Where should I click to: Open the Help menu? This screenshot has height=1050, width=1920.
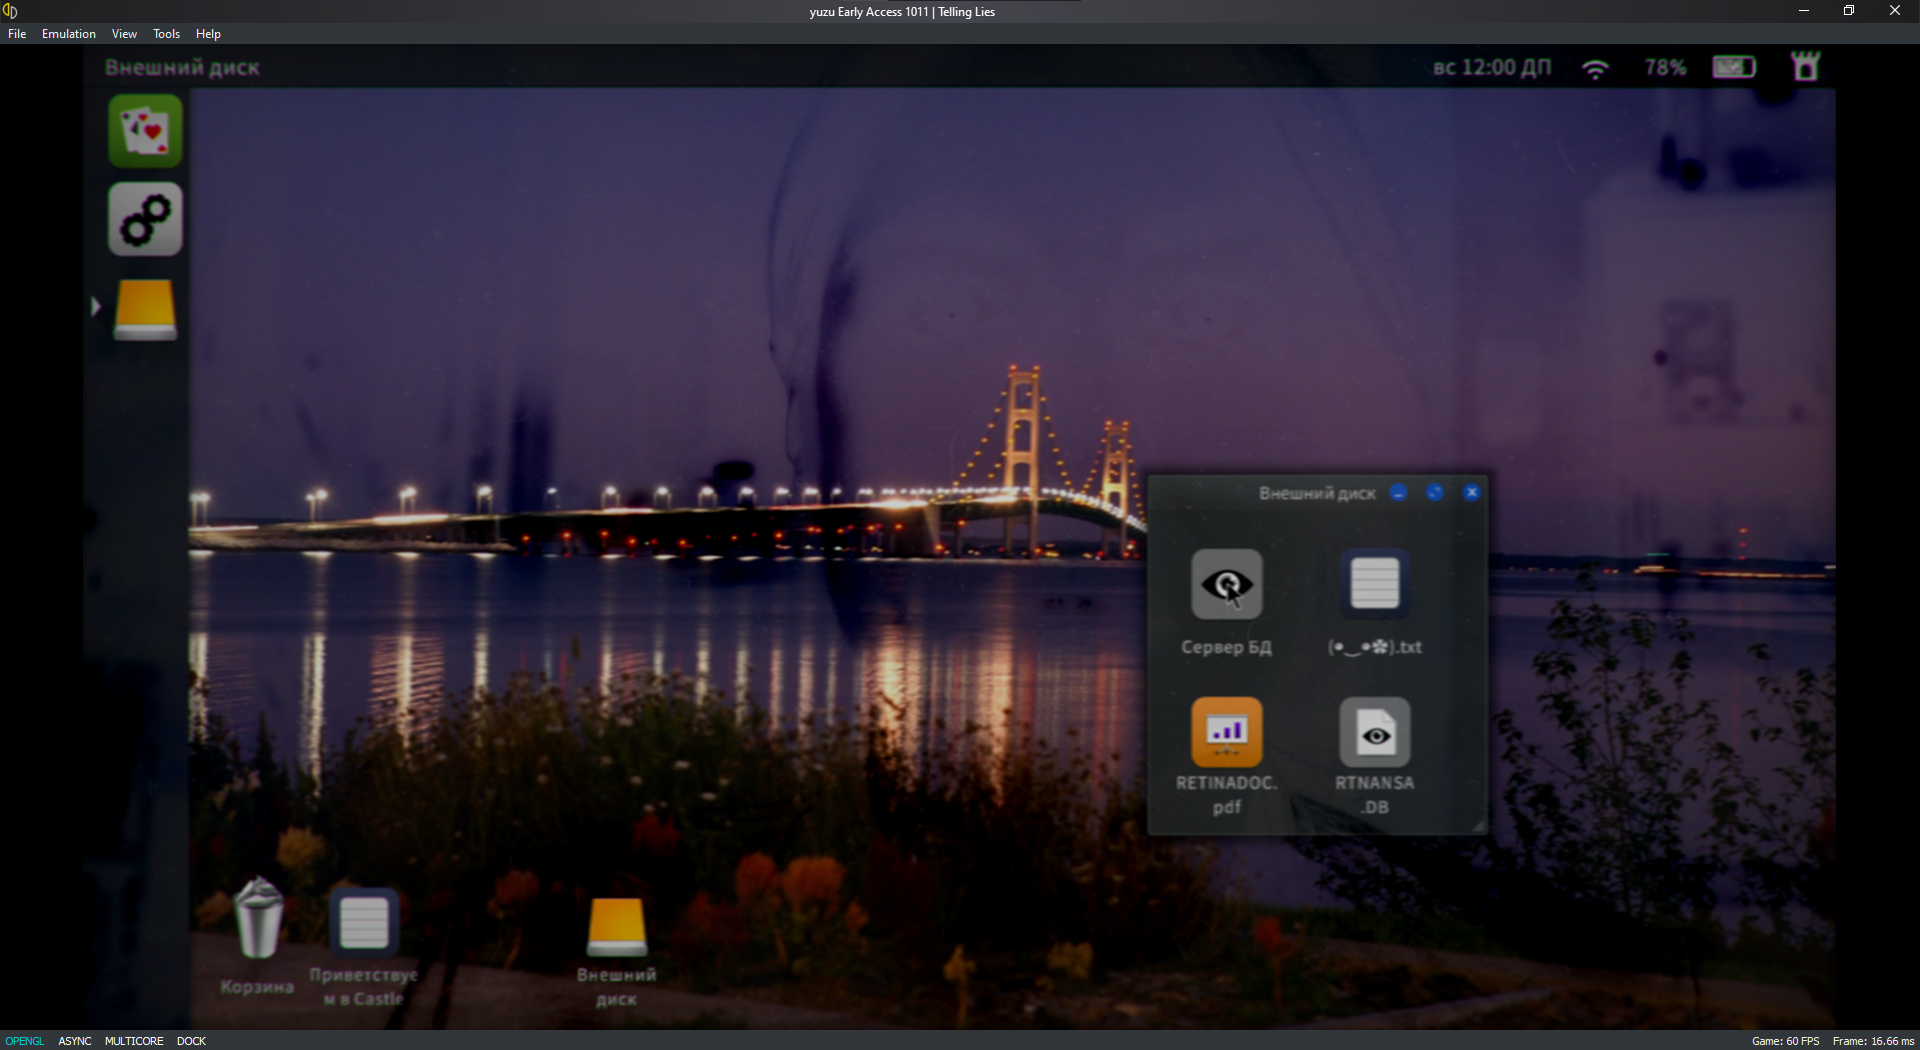tap(208, 34)
